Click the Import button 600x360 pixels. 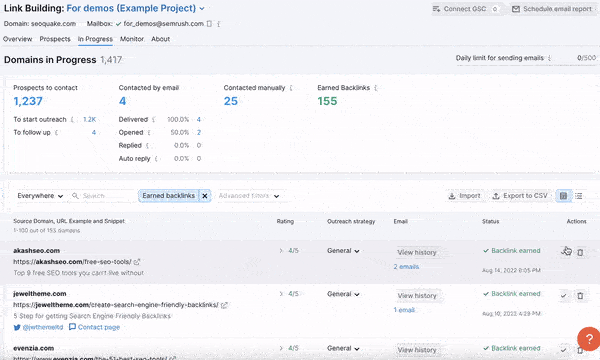pos(464,196)
